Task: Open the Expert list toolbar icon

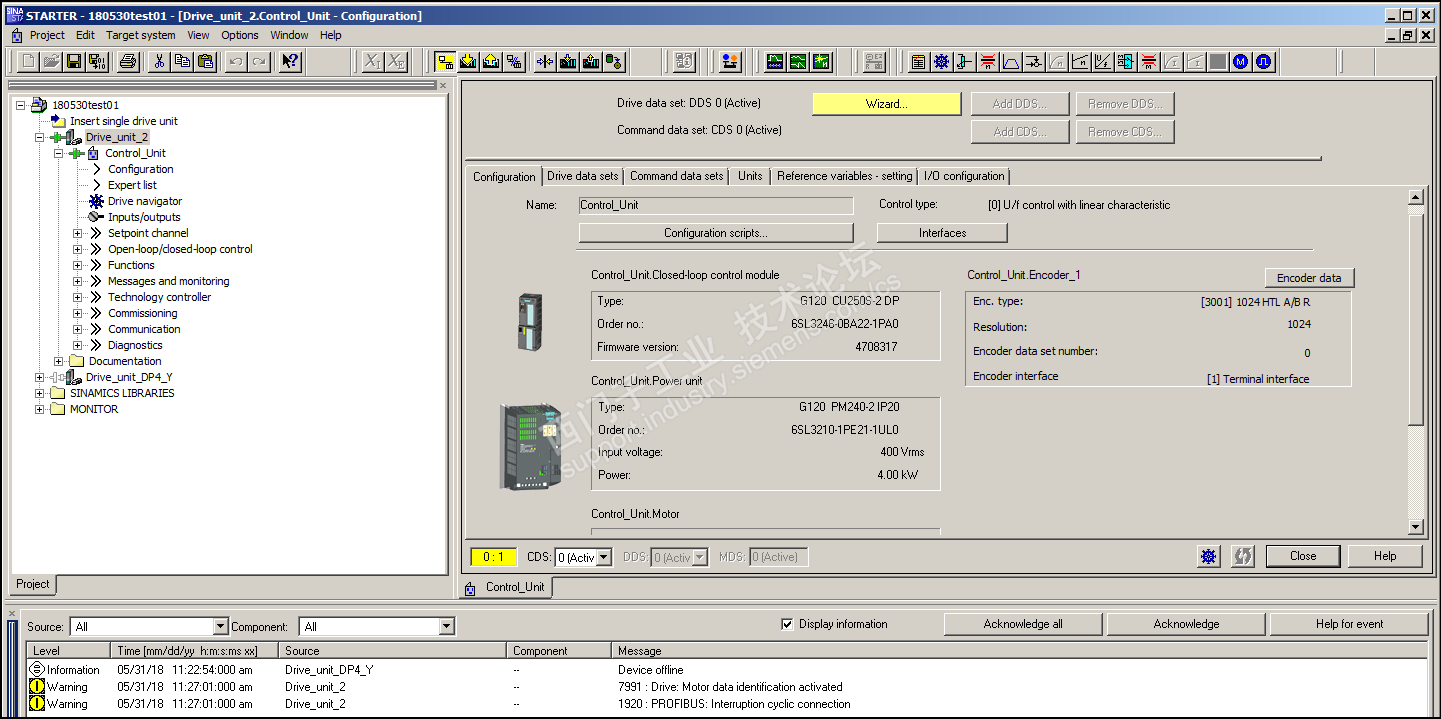Action: 918,62
